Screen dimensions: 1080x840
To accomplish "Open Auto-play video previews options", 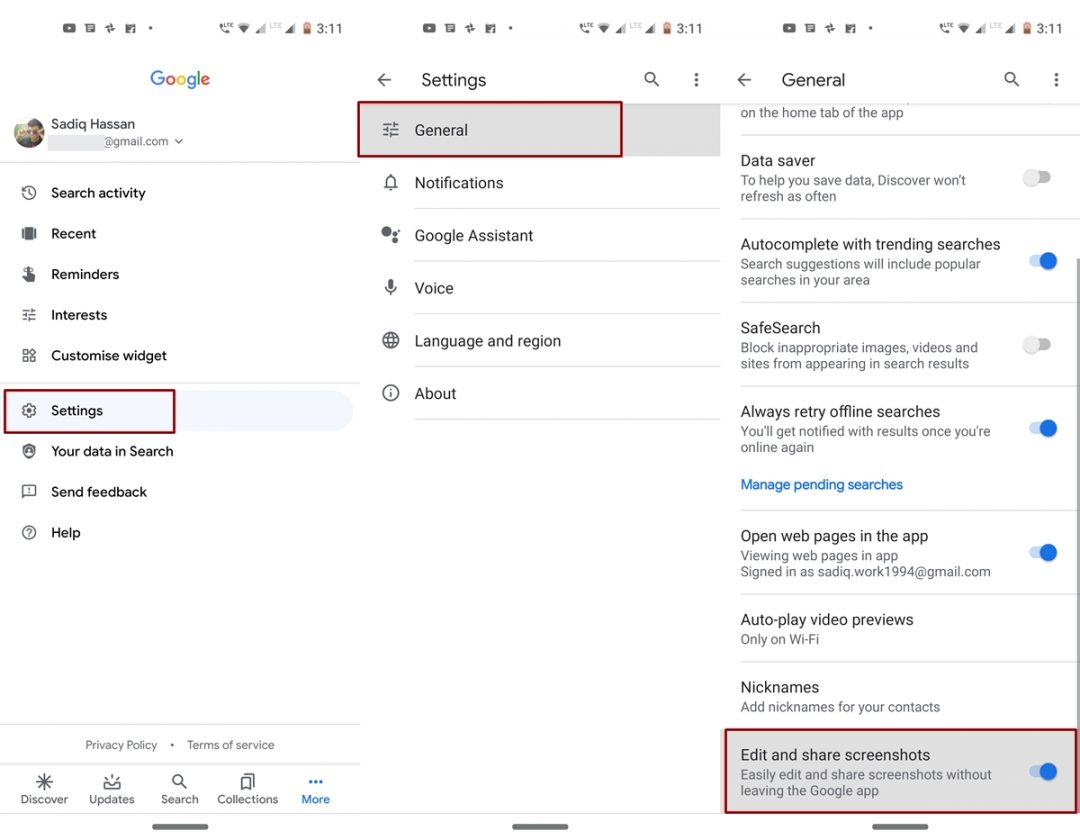I will click(902, 629).
